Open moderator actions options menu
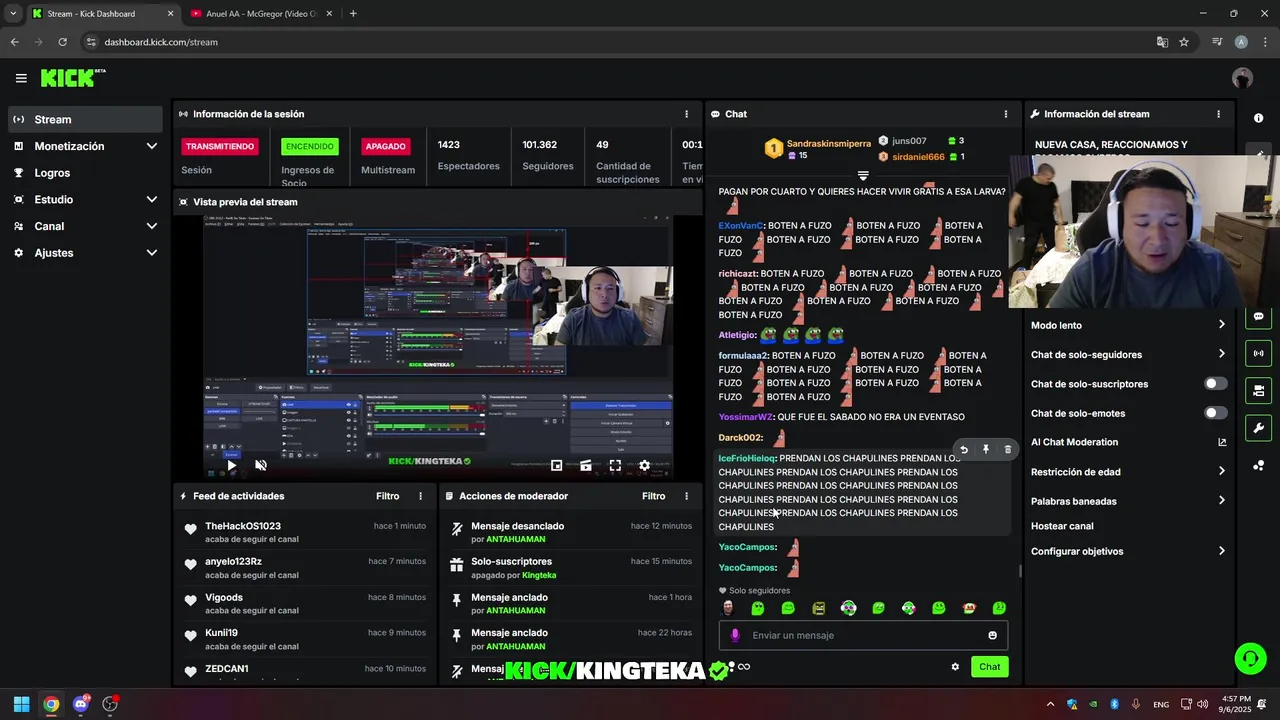 tap(686, 496)
